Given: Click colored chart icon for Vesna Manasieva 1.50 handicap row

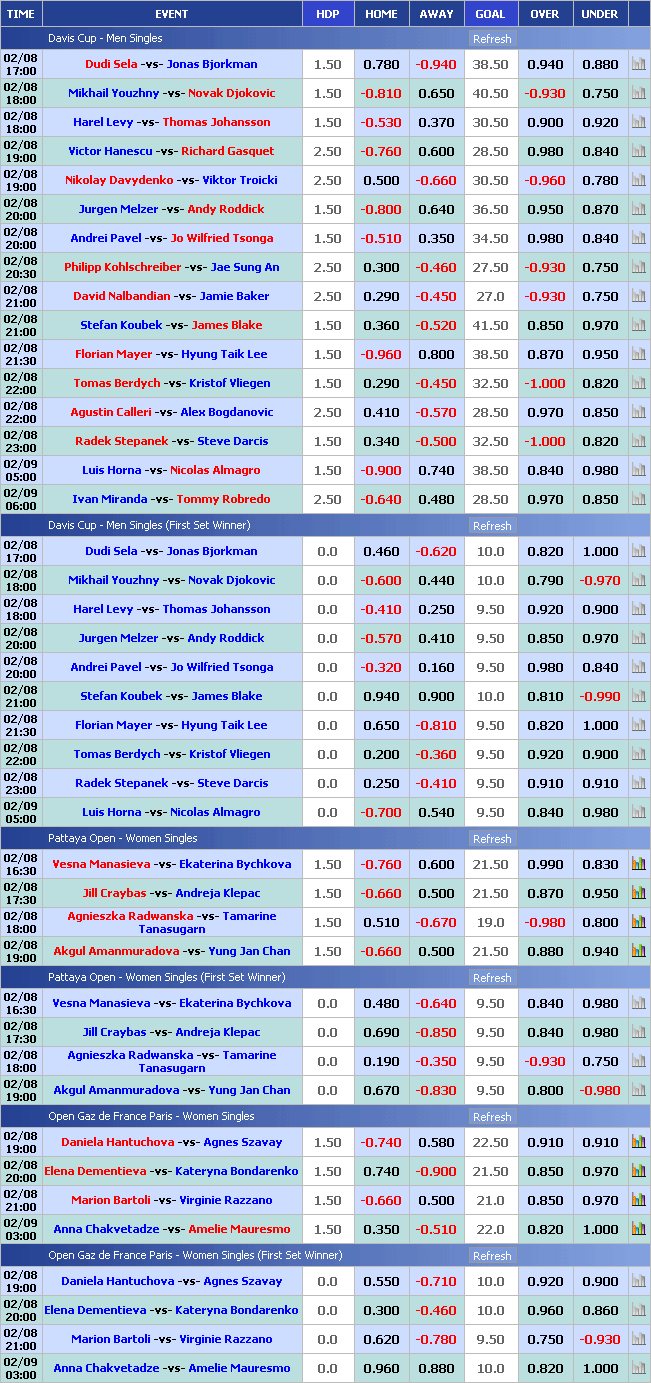Looking at the screenshot, I should (x=638, y=864).
